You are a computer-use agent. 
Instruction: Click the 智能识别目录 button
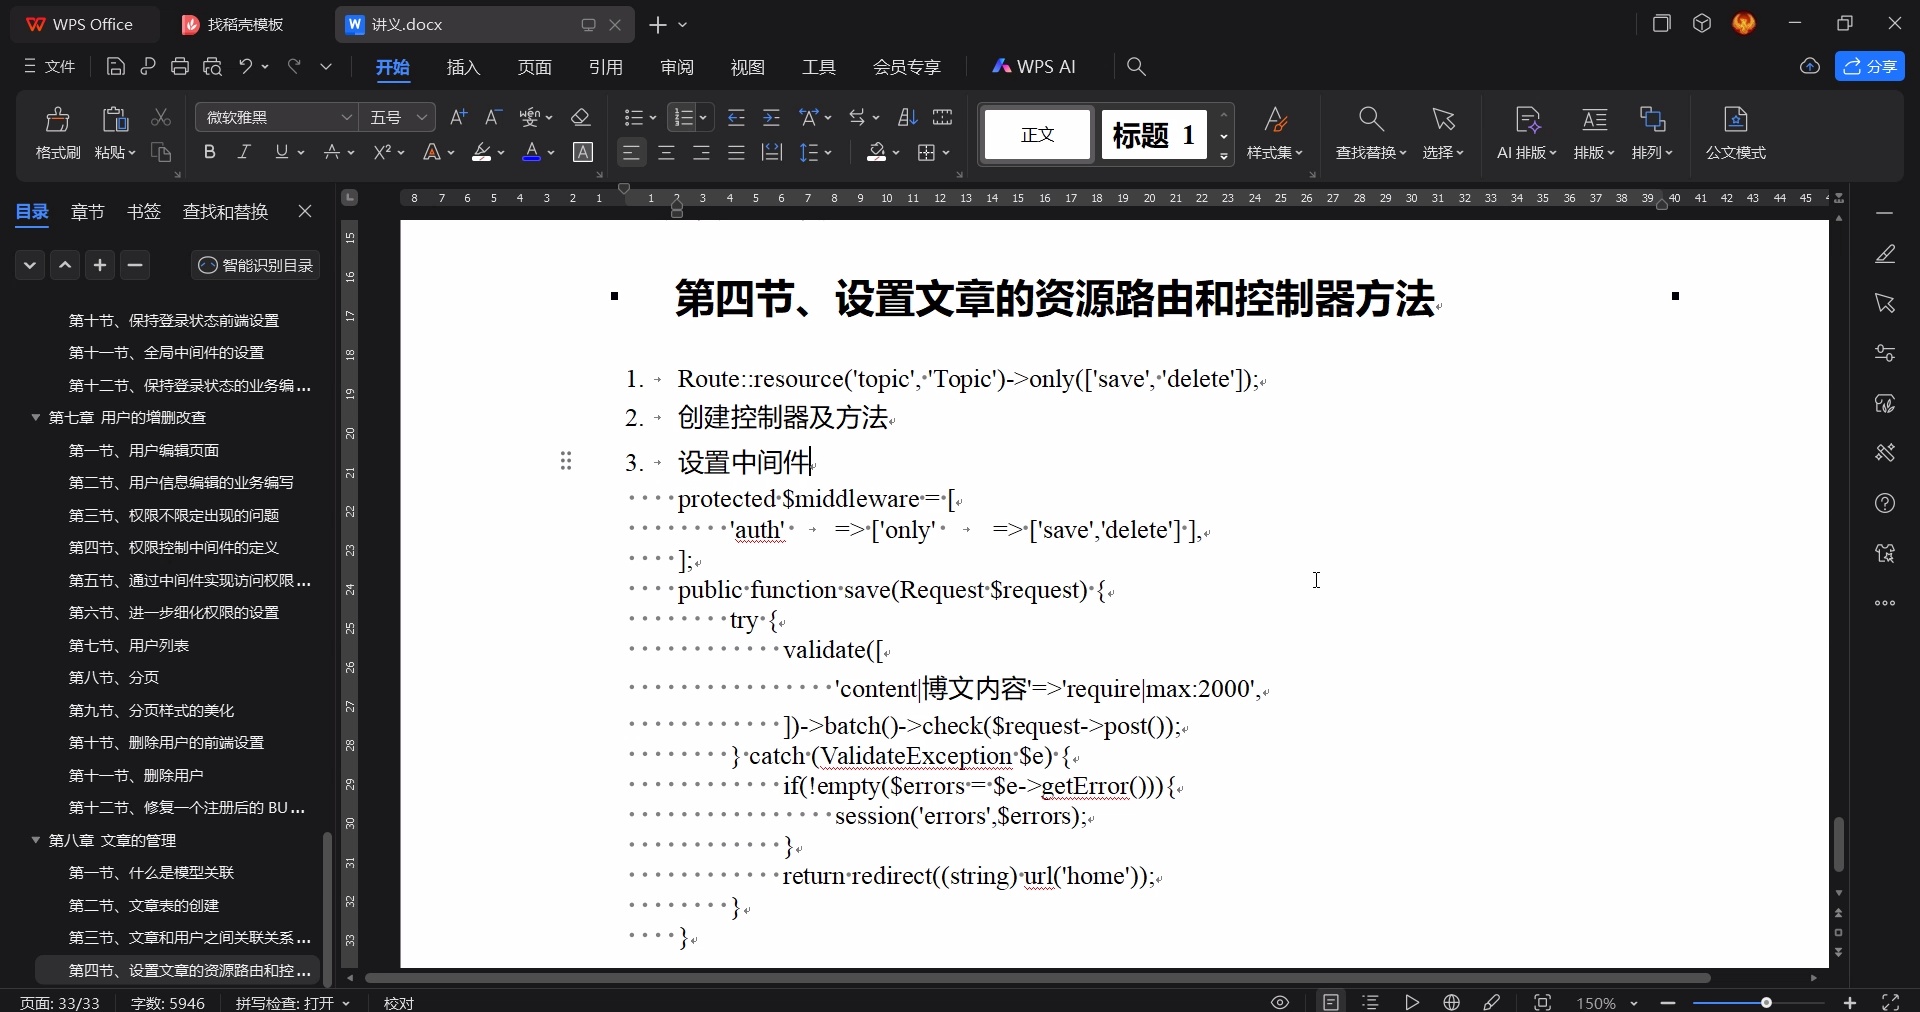(x=255, y=265)
